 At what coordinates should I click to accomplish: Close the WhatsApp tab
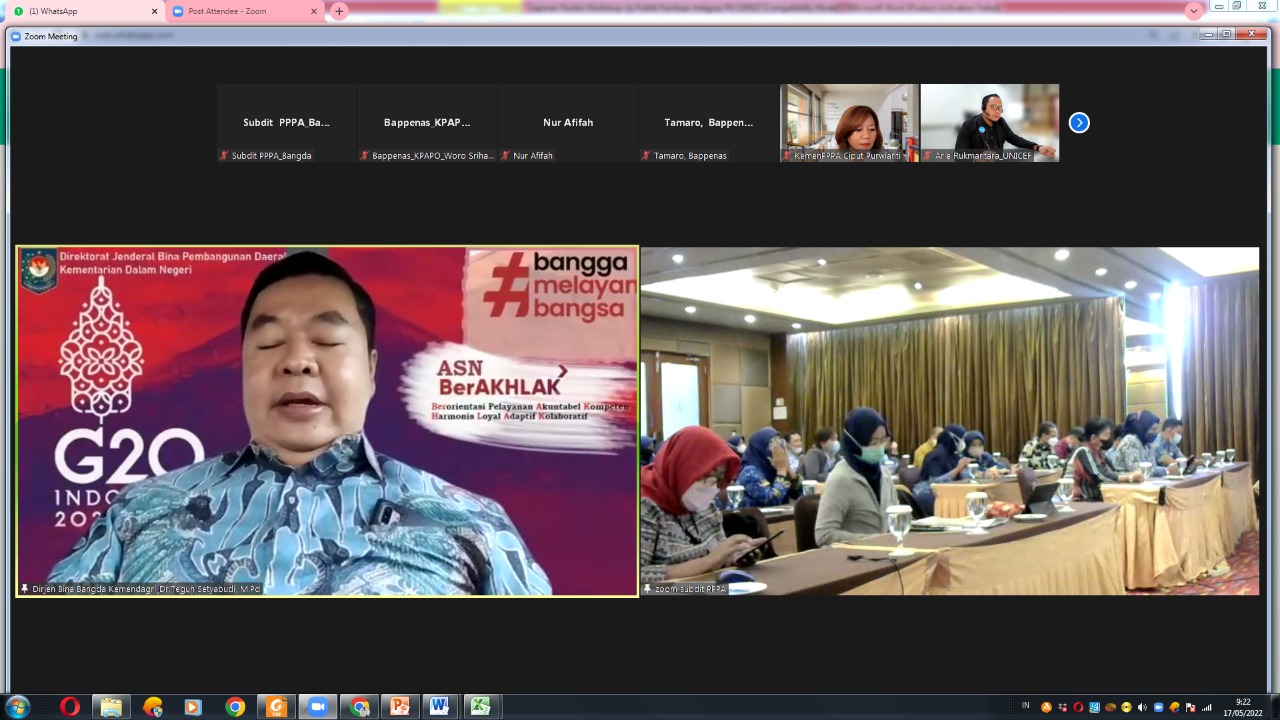[154, 11]
